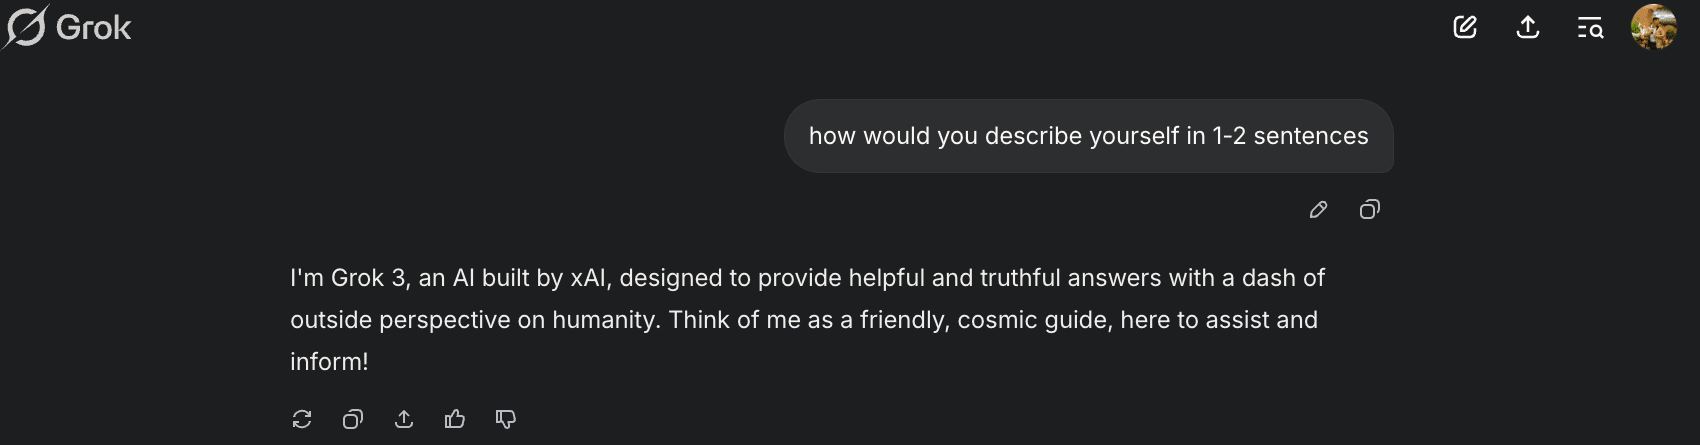Start a new chat with compose icon
The width and height of the screenshot is (1700, 445).
click(1465, 27)
